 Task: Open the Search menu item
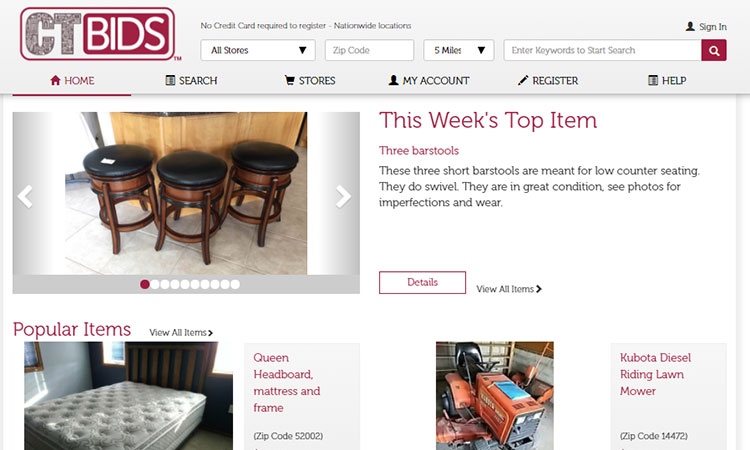(191, 81)
